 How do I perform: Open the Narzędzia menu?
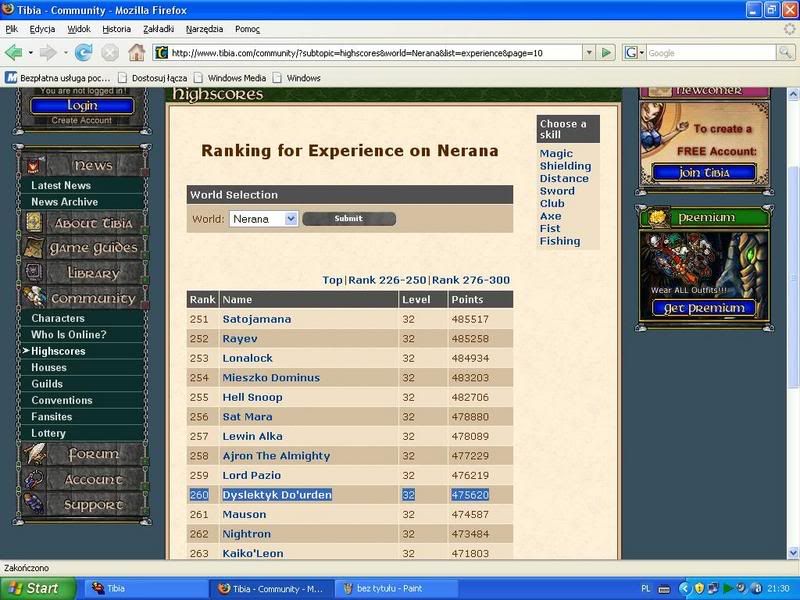coord(204,29)
